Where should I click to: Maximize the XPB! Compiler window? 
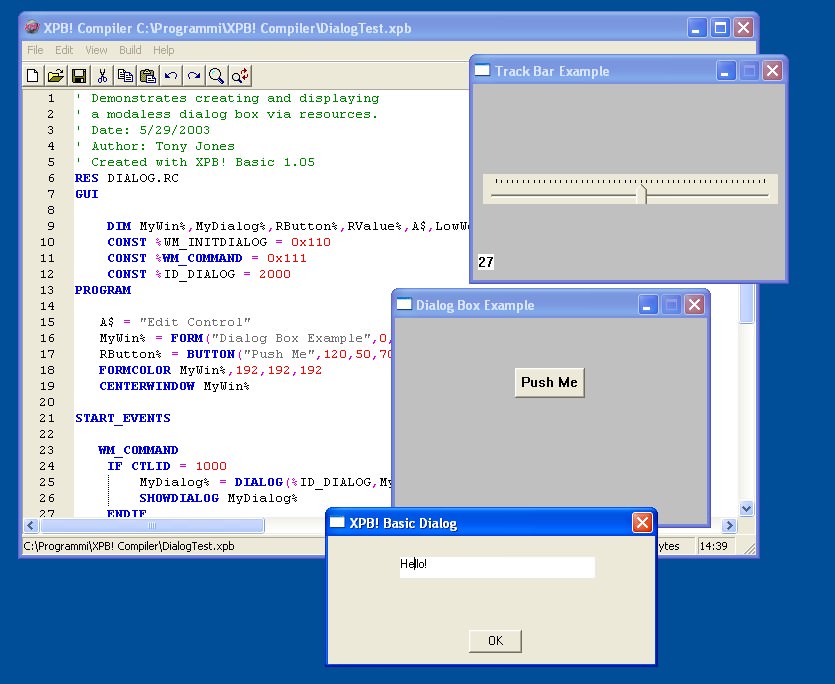(x=720, y=28)
